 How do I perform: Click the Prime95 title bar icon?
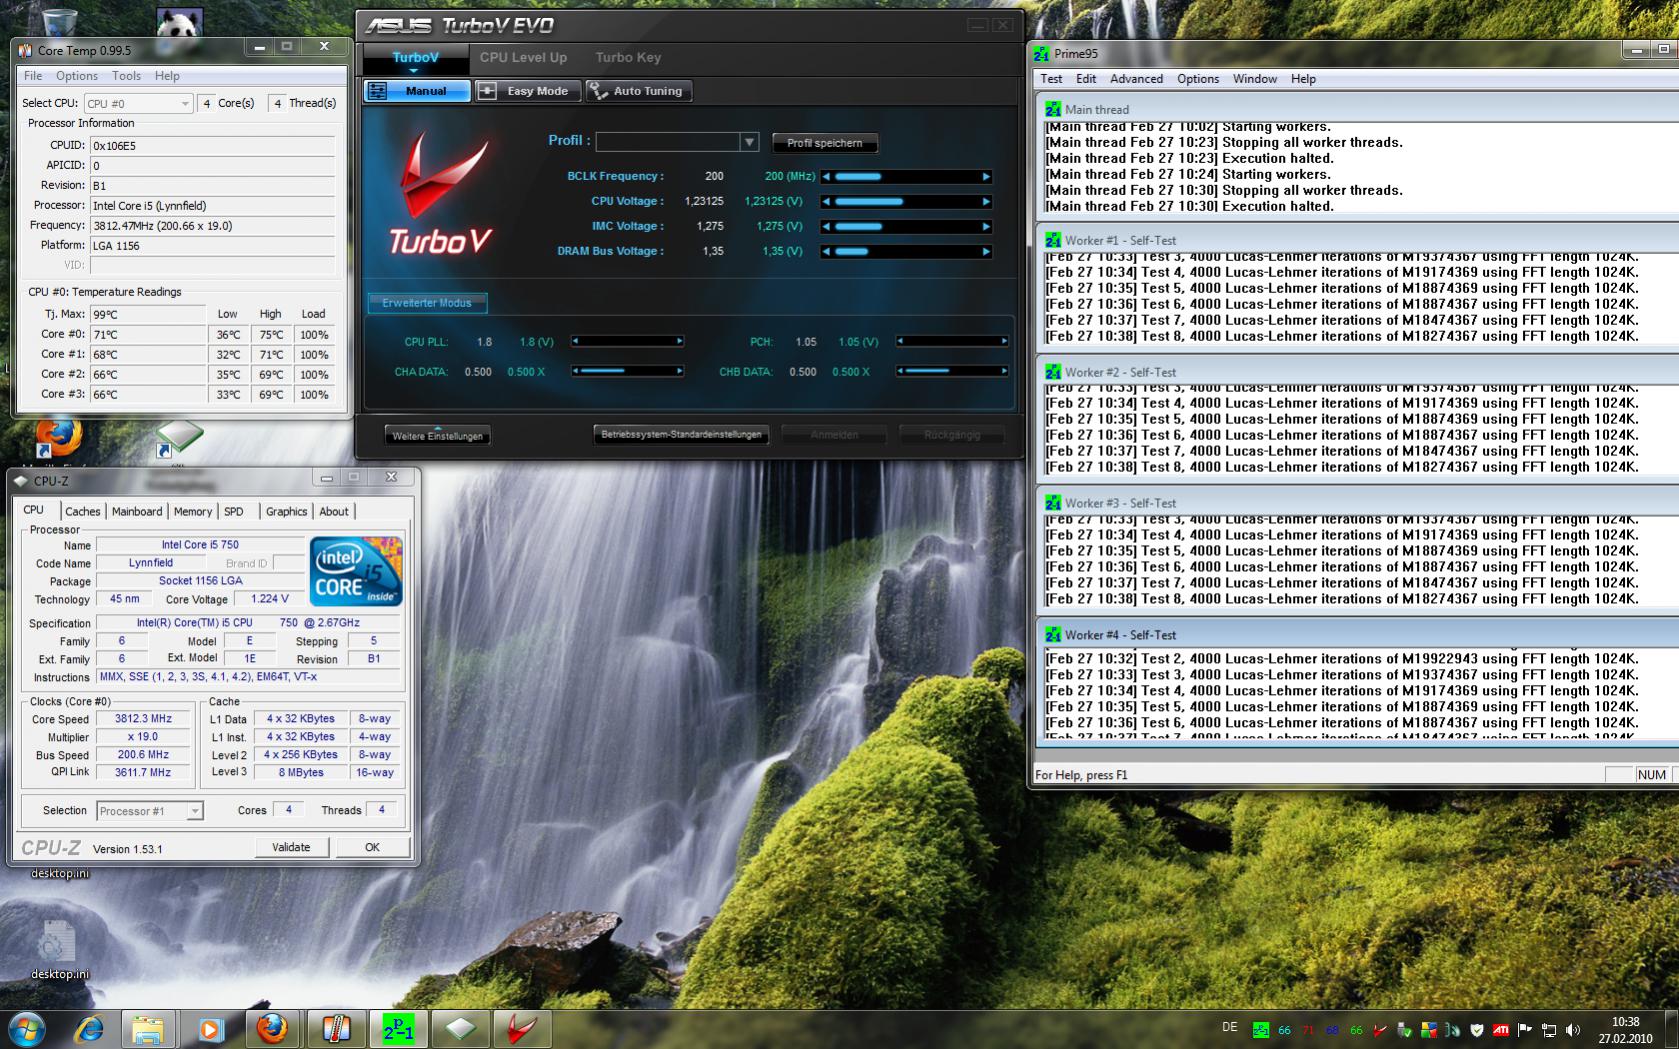click(x=1042, y=53)
